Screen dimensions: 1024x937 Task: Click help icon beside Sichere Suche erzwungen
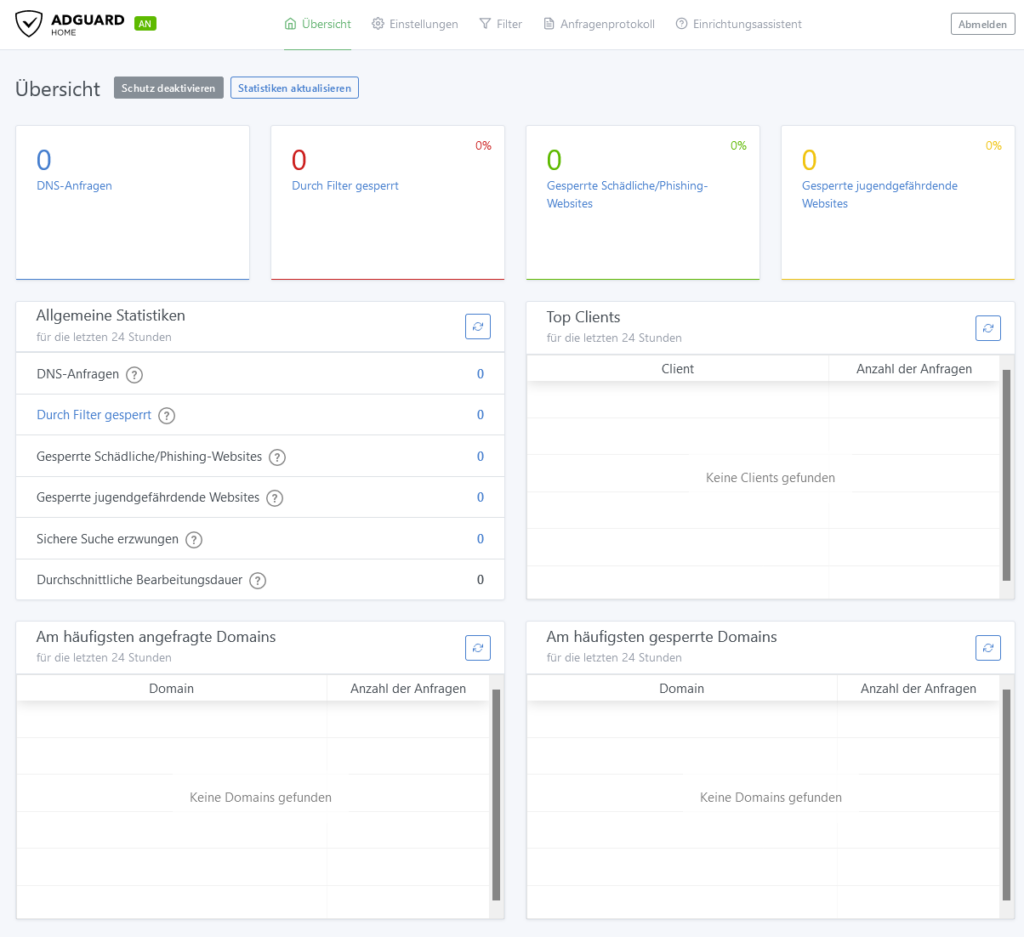(194, 540)
